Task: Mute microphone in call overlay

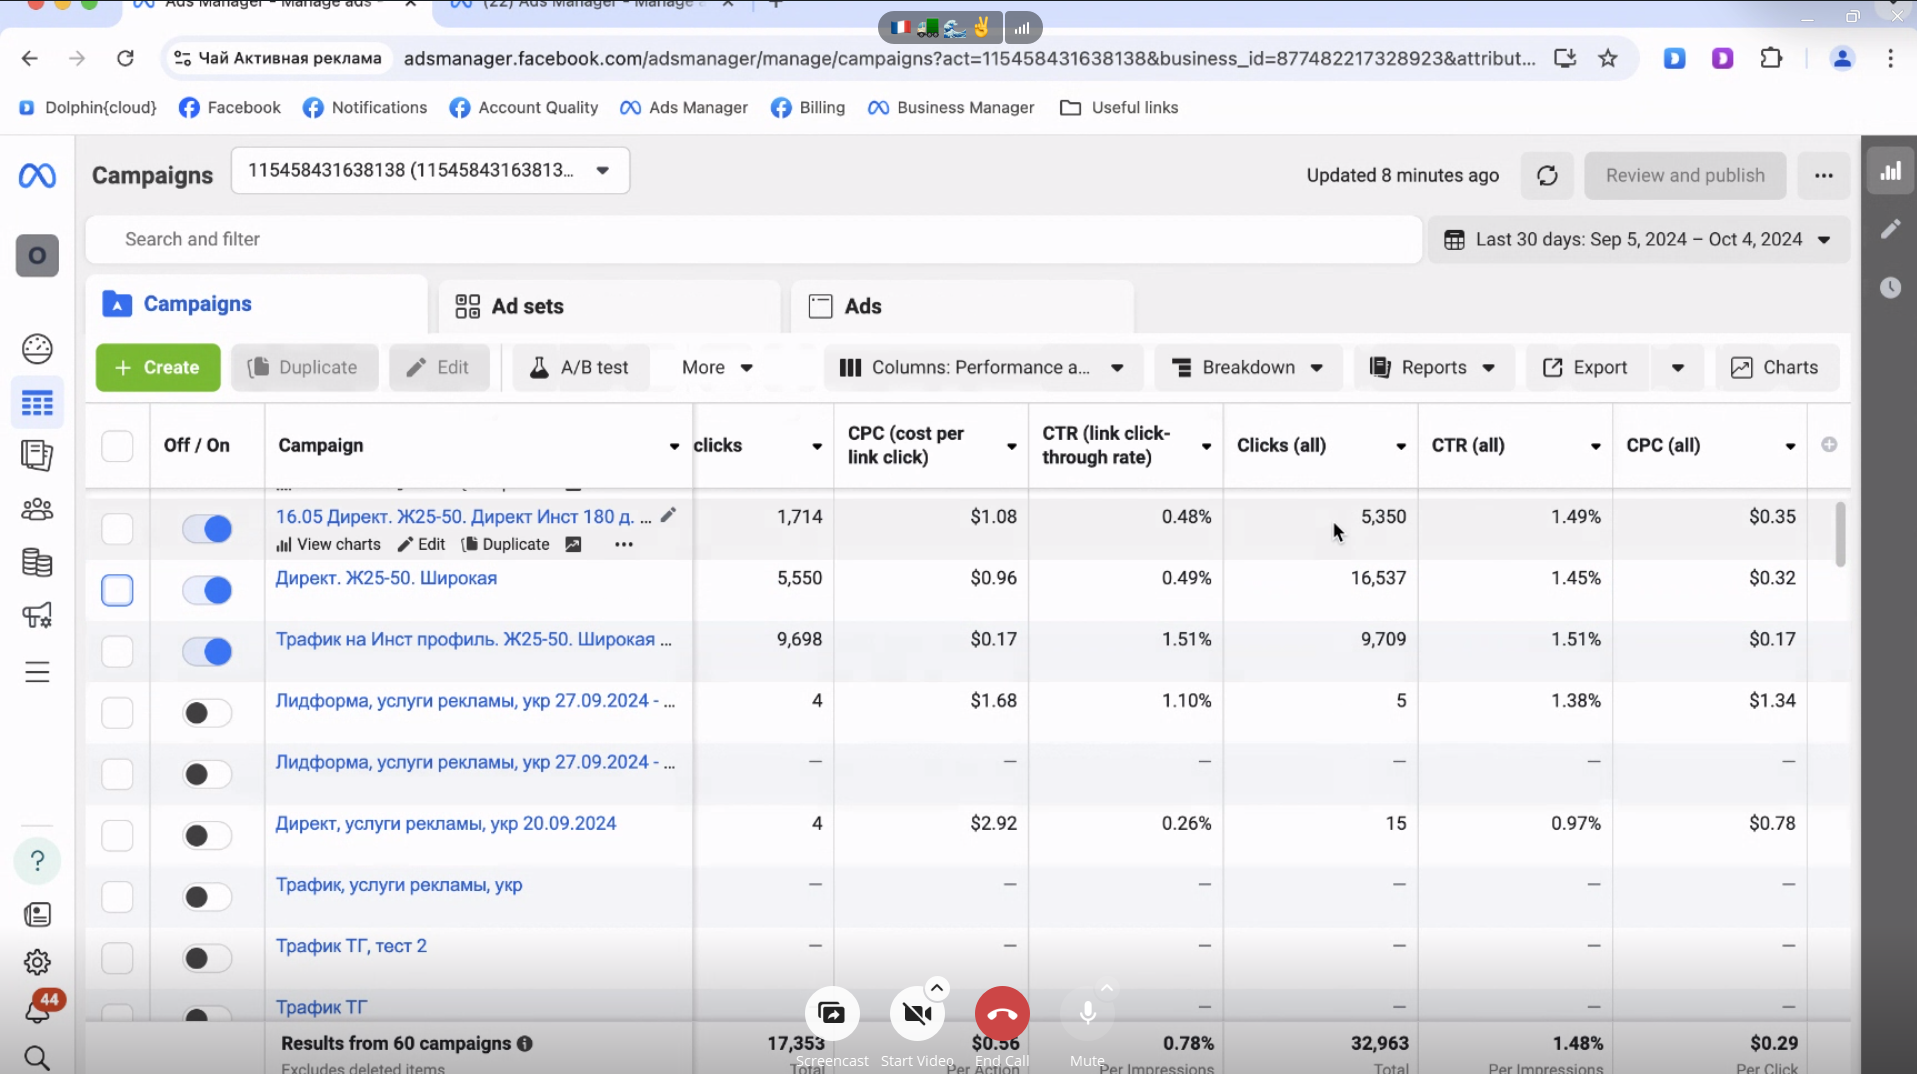Action: 1088,1014
